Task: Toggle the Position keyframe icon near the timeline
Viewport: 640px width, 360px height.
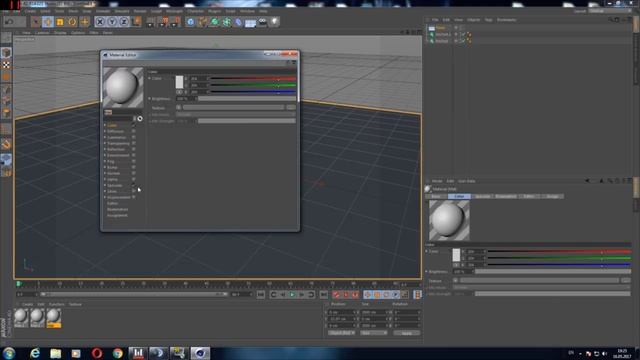Action: click(368, 294)
